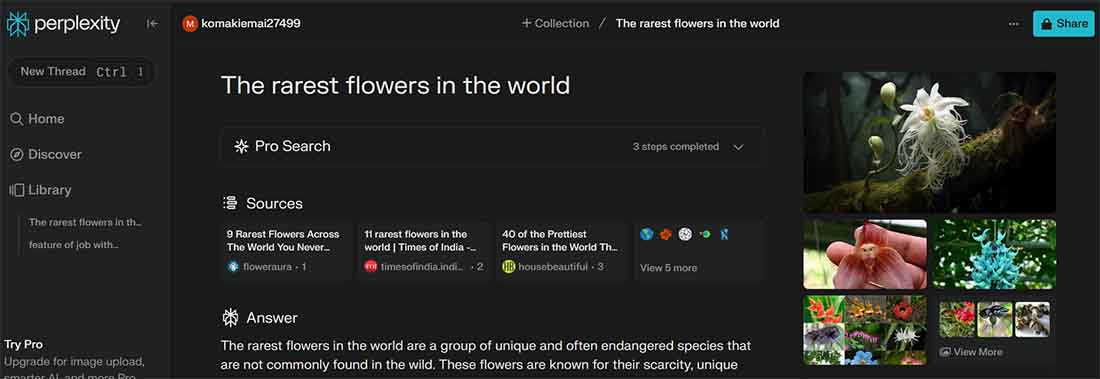Click the blue X-shaped favicon in more sources
This screenshot has width=1100, height=379.
pos(725,234)
